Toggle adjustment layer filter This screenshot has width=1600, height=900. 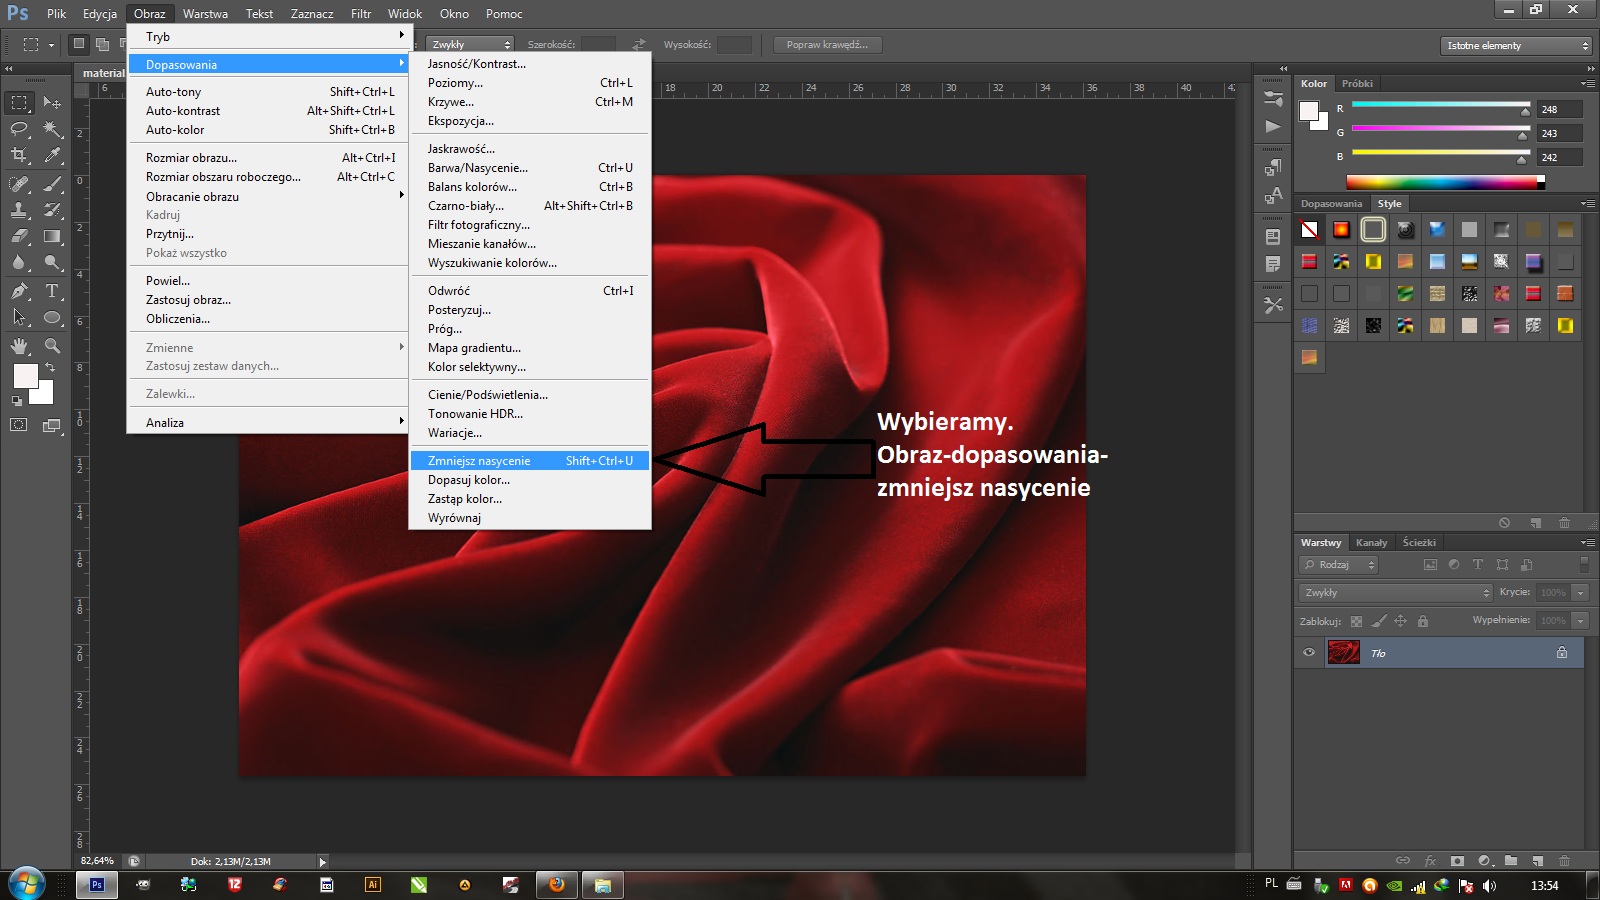(x=1454, y=565)
